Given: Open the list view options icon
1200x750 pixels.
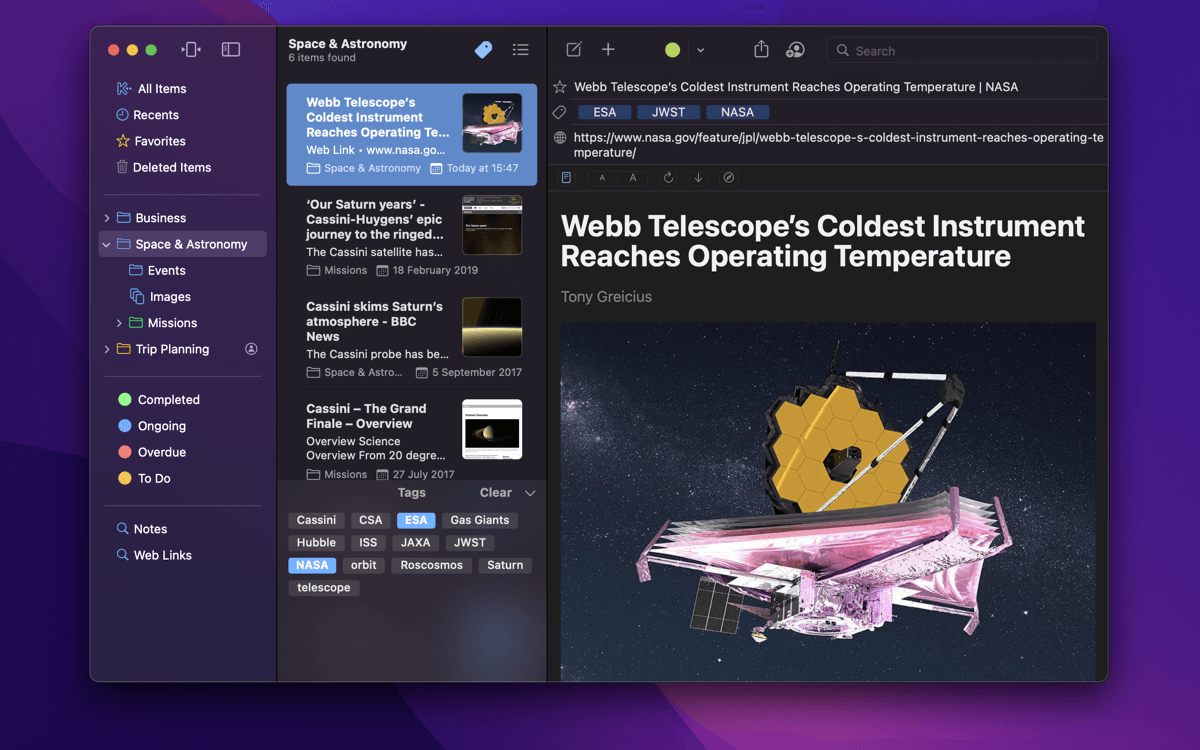Looking at the screenshot, I should pyautogui.click(x=521, y=49).
